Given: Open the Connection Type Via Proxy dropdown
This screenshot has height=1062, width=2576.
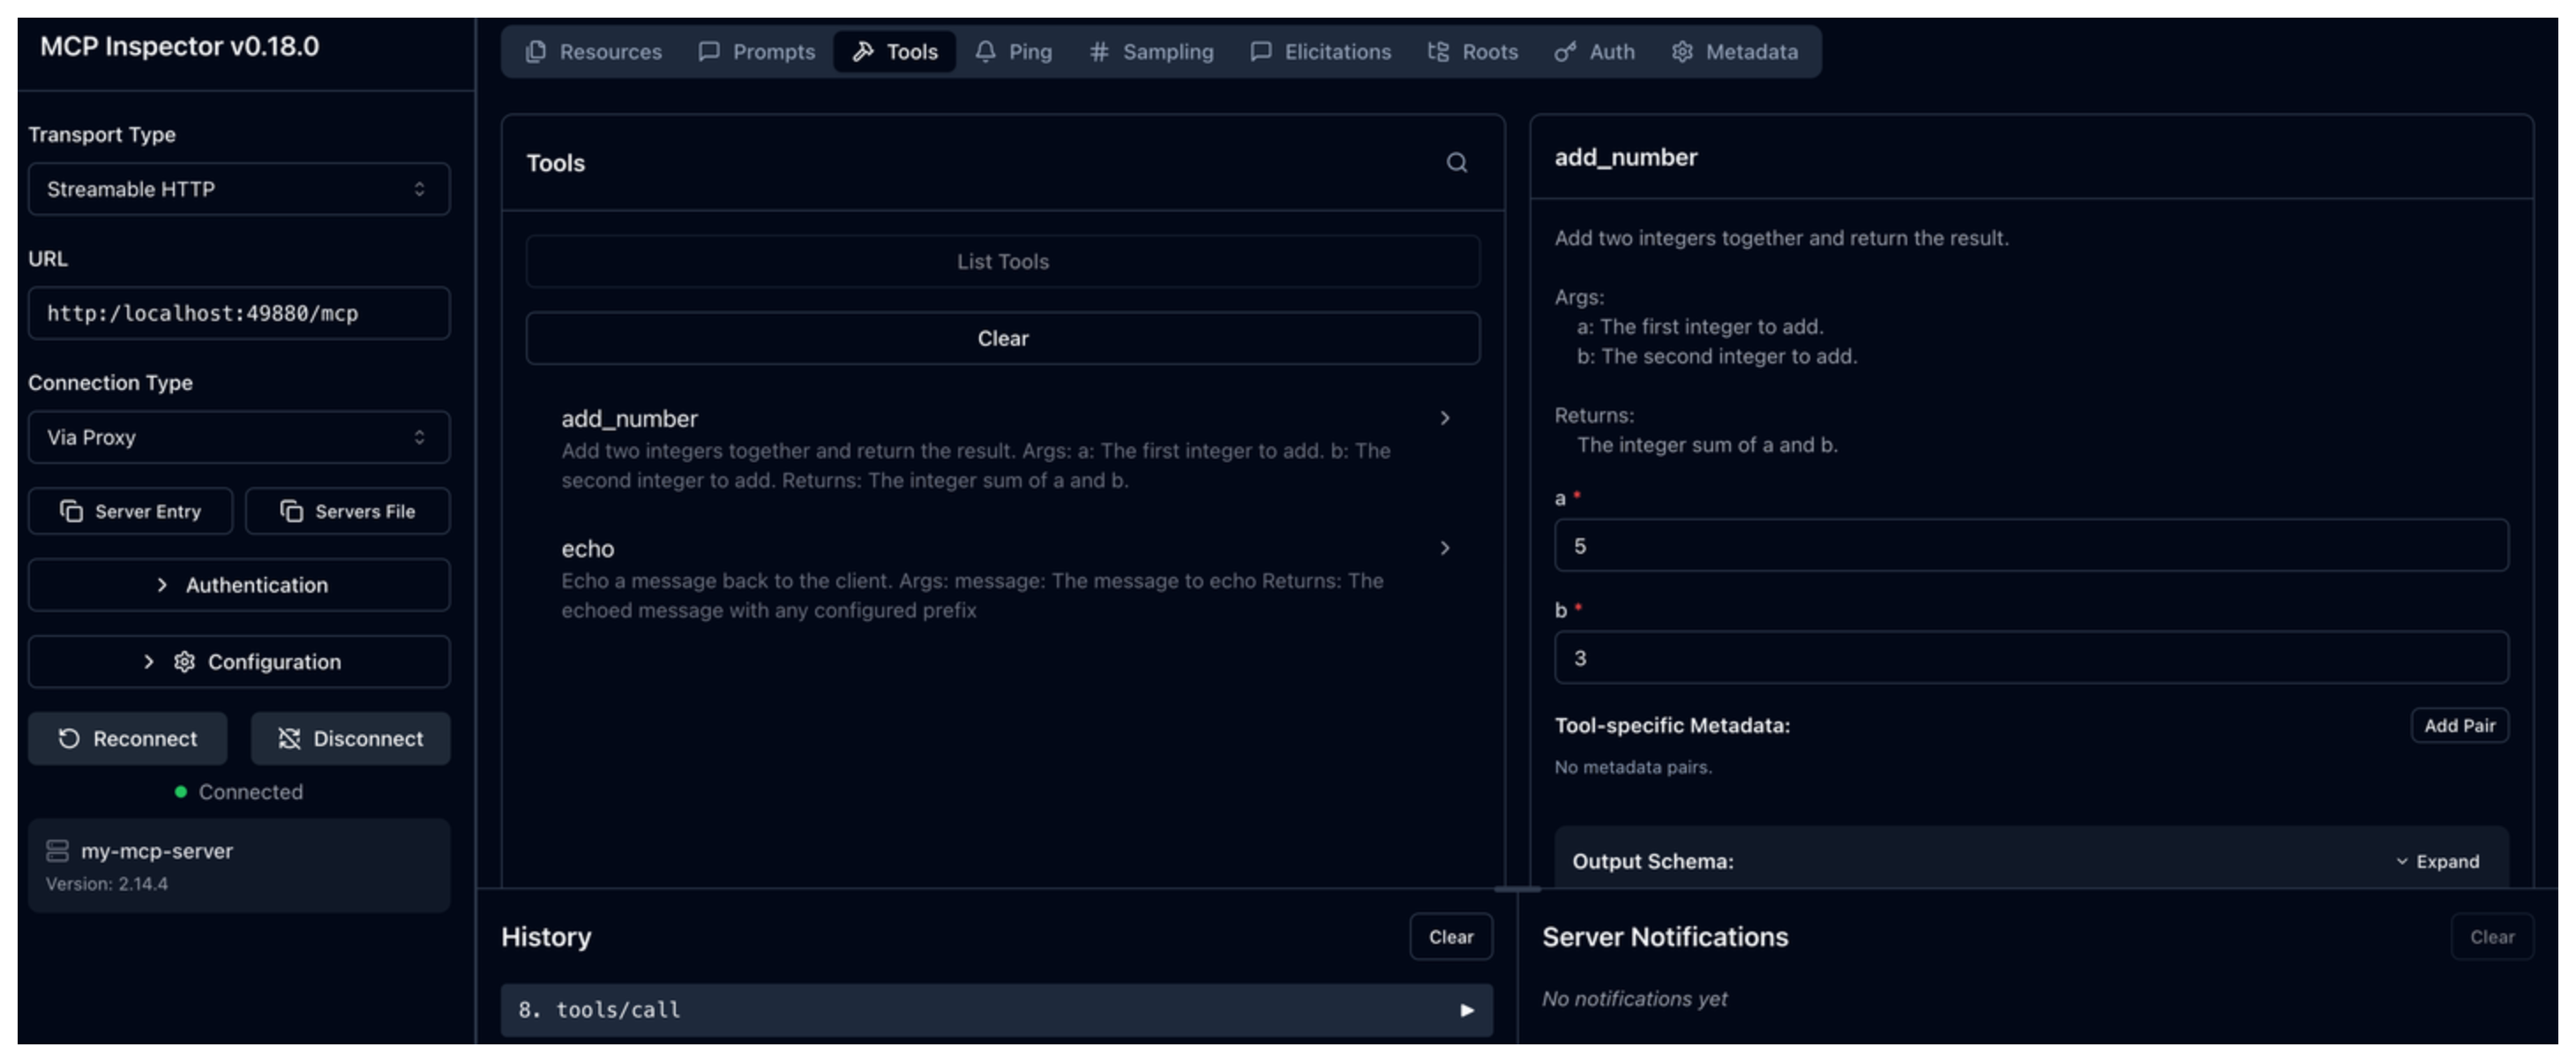Looking at the screenshot, I should 238,437.
